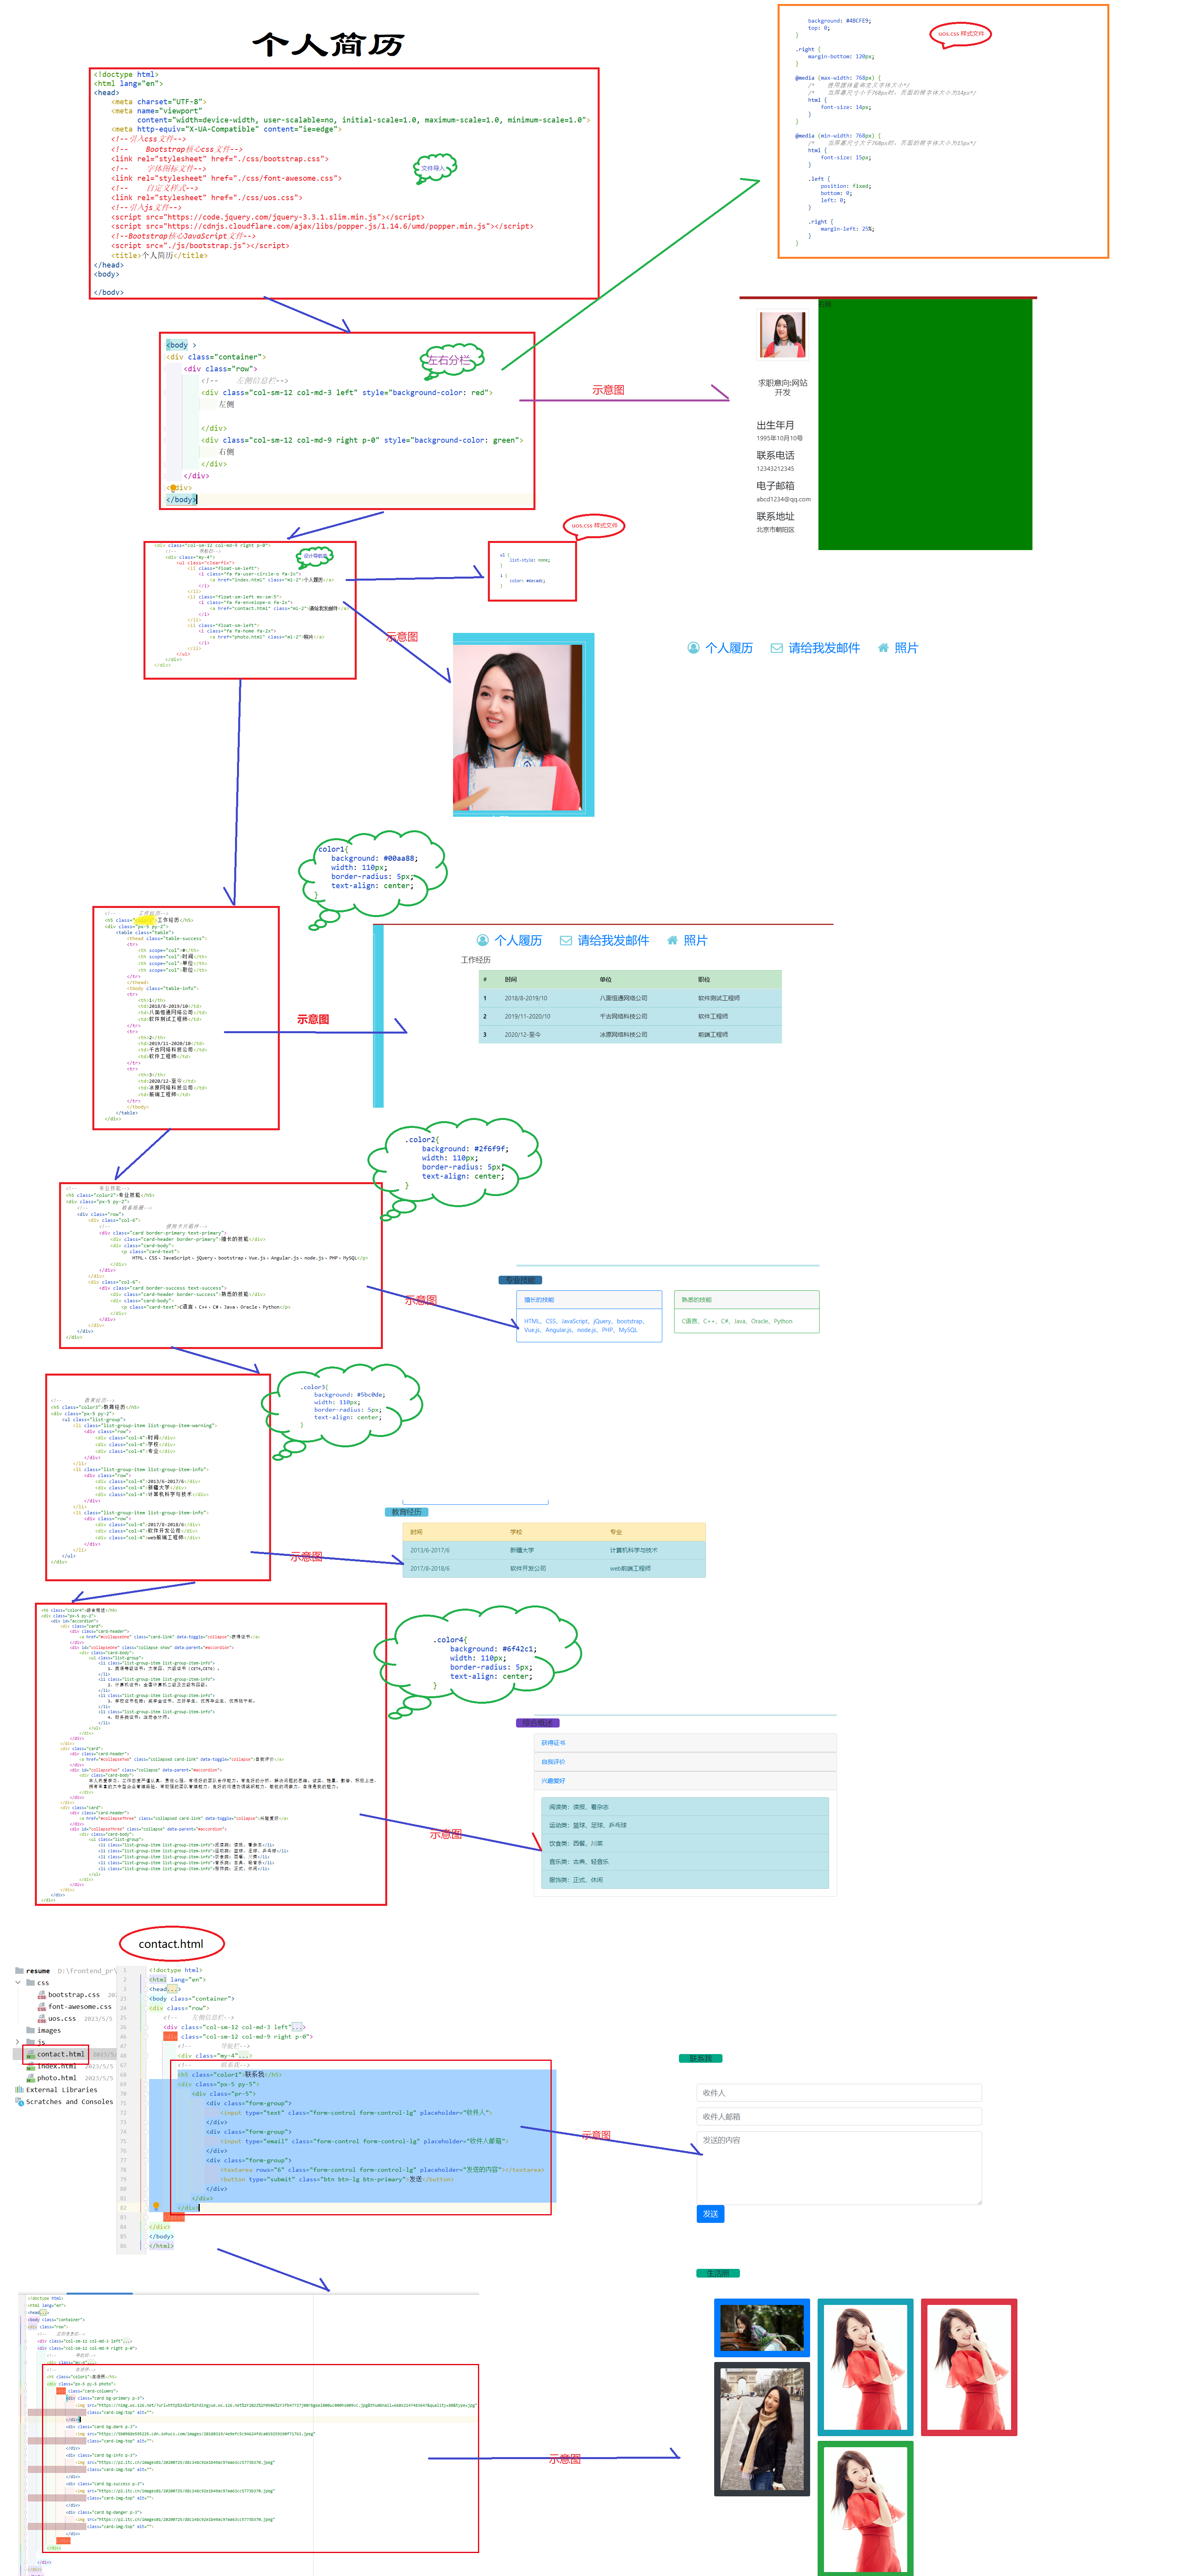Expand the 自我评价 accordion header

tap(553, 1762)
